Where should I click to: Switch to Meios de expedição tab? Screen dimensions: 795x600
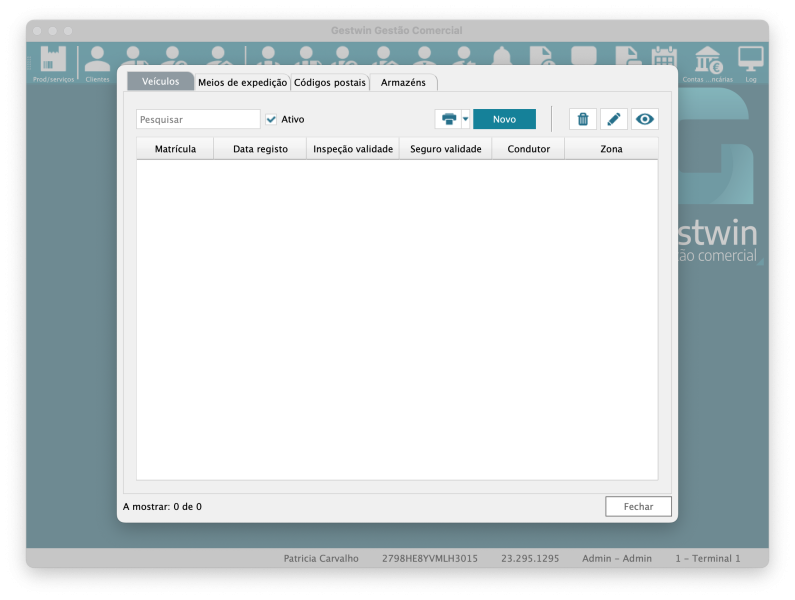click(x=243, y=82)
